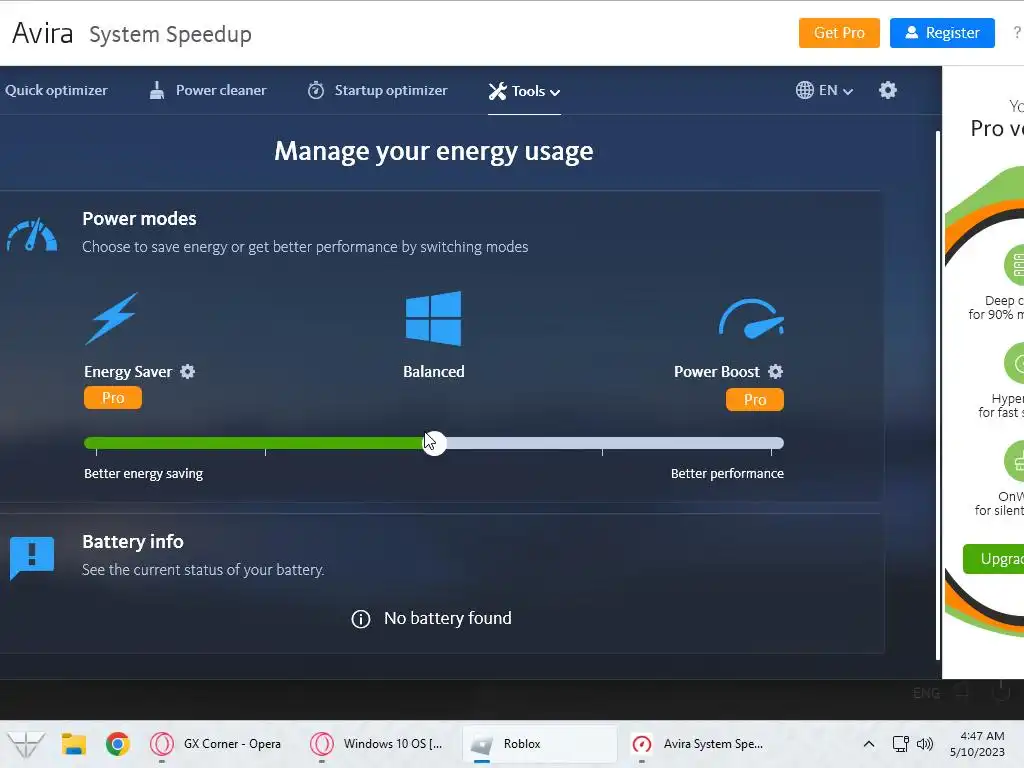Select the Energy Saver lightning bolt icon
1024x768 pixels.
tap(112, 318)
